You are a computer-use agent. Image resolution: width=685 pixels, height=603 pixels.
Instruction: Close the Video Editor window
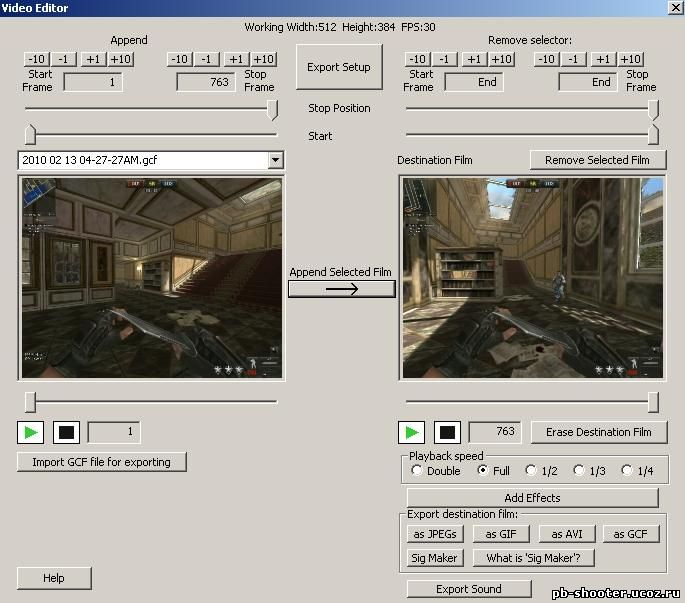[x=675, y=7]
